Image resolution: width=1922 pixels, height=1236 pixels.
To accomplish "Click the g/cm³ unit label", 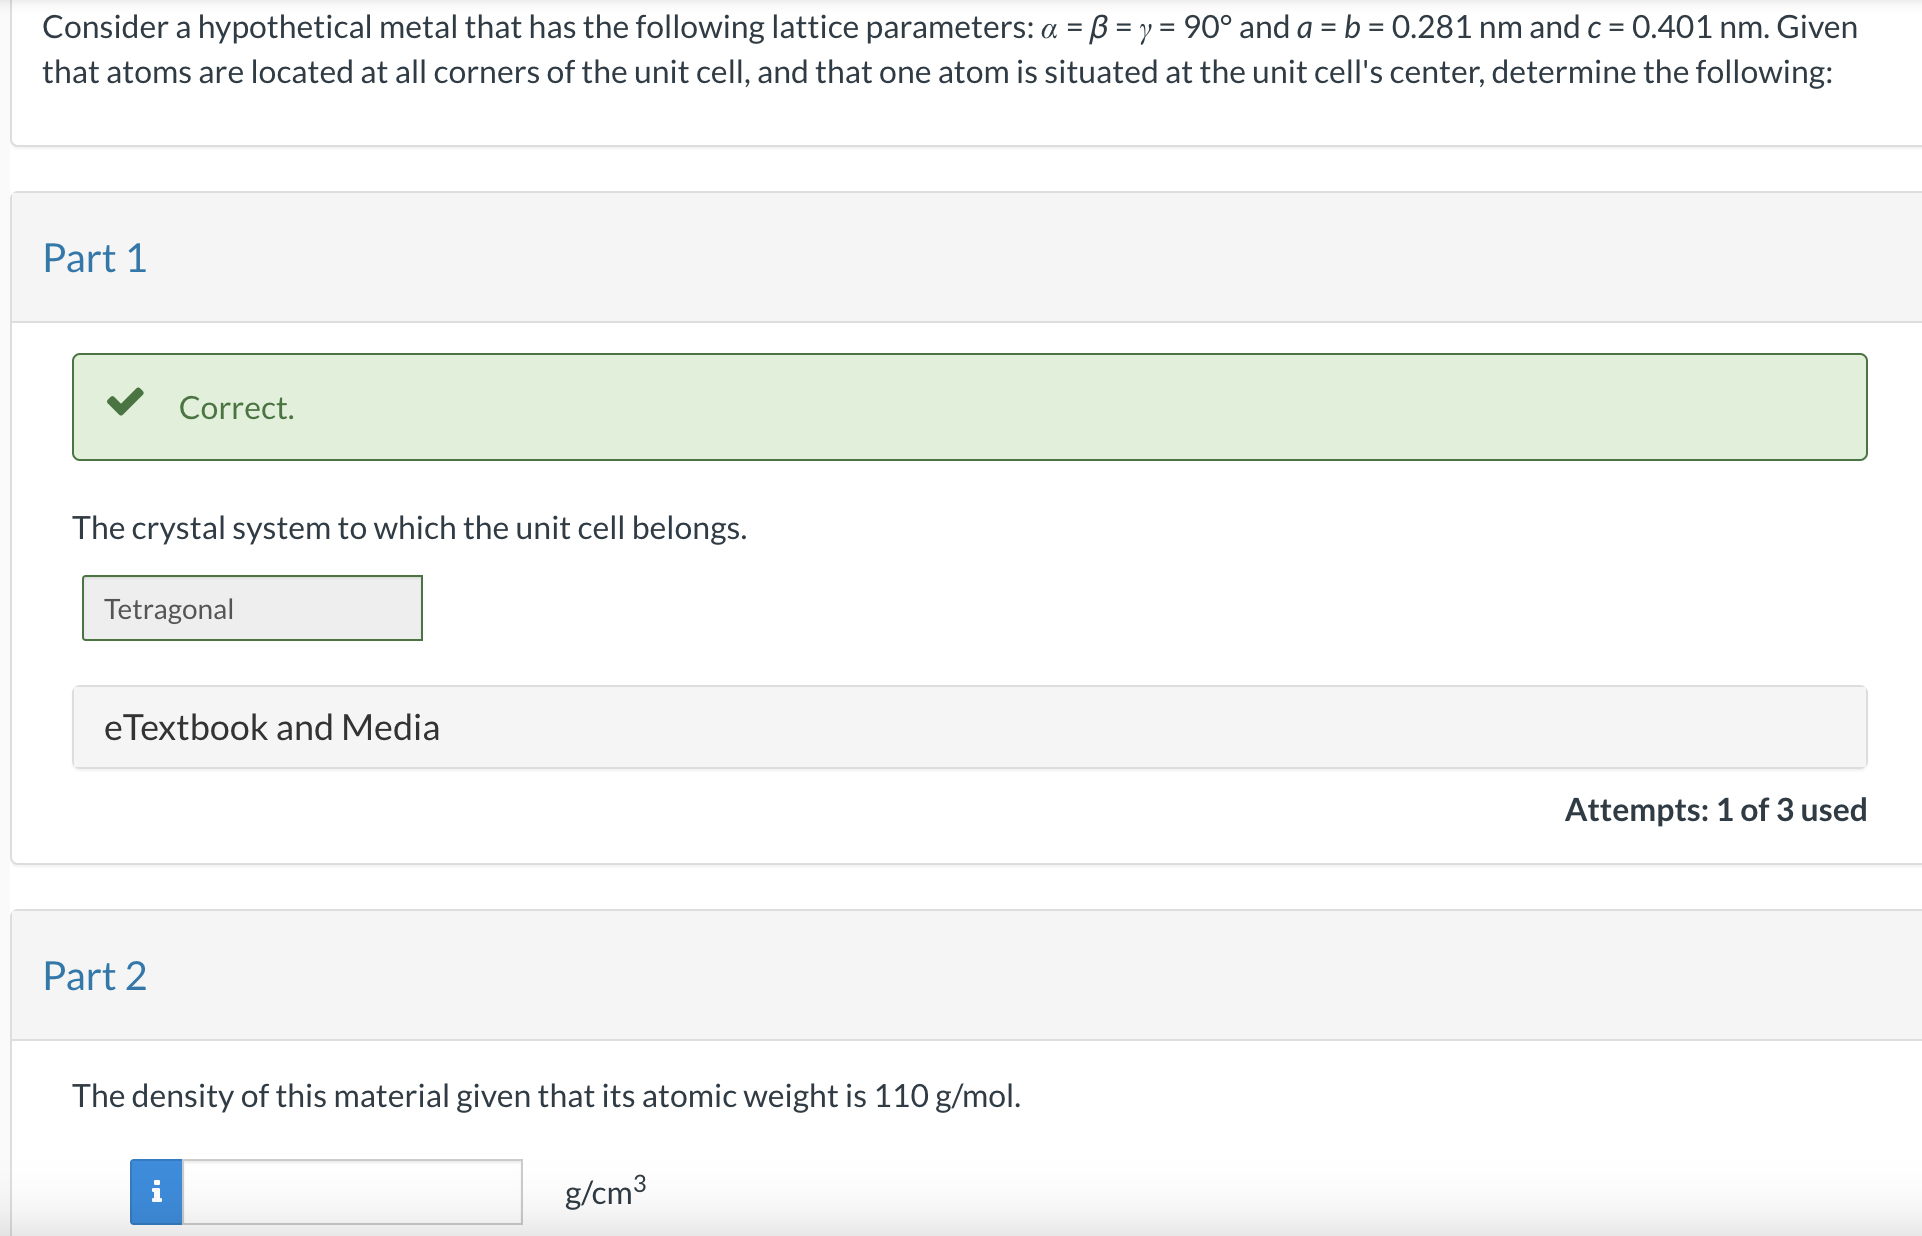I will [x=605, y=1191].
